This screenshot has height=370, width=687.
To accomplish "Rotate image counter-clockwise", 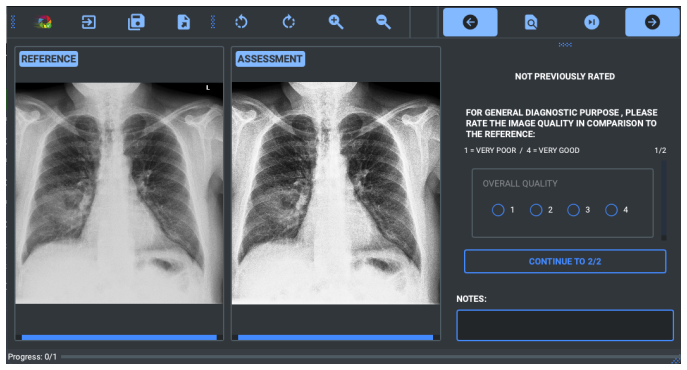I will (x=241, y=21).
